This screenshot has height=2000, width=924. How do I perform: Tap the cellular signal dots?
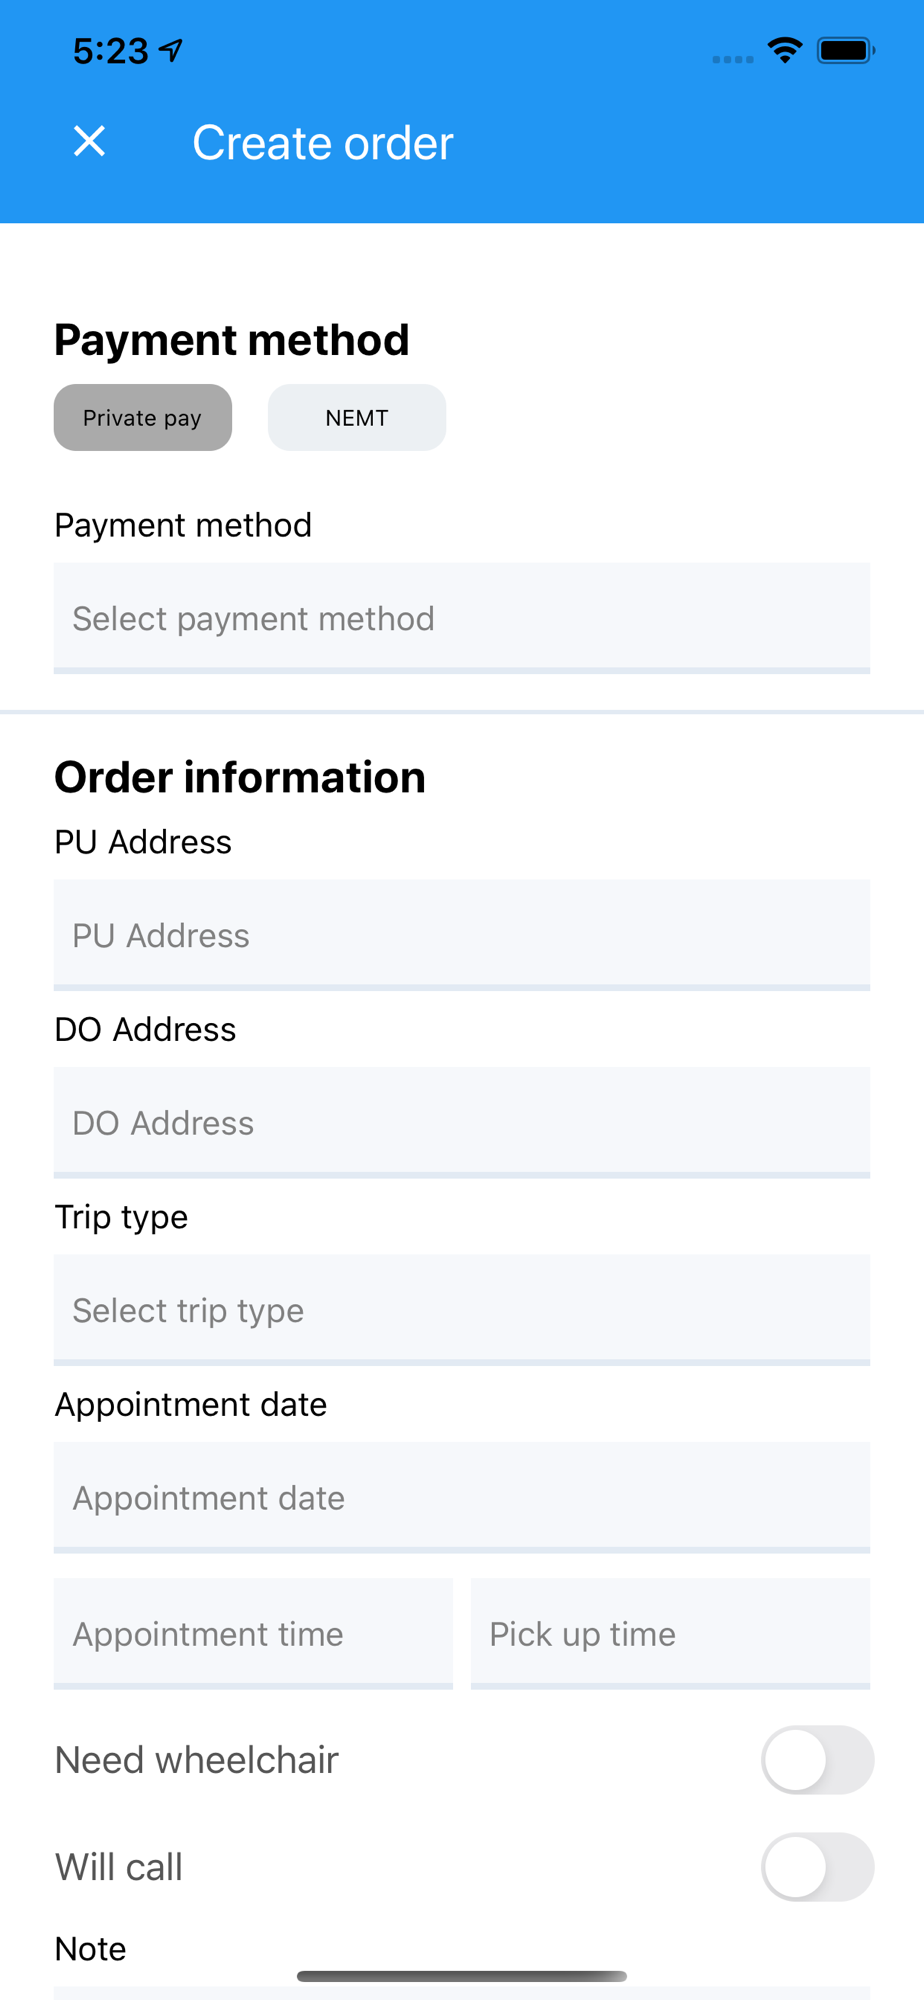click(733, 59)
